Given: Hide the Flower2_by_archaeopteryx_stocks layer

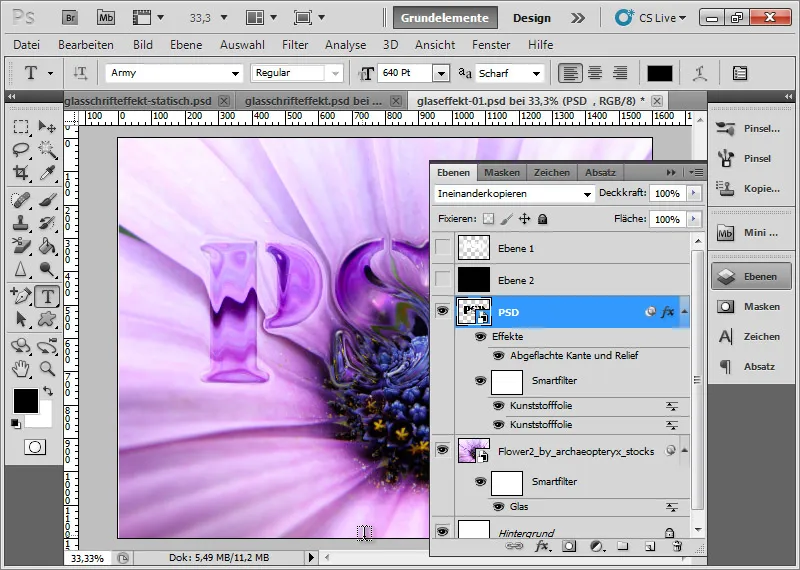Looking at the screenshot, I should point(443,450).
